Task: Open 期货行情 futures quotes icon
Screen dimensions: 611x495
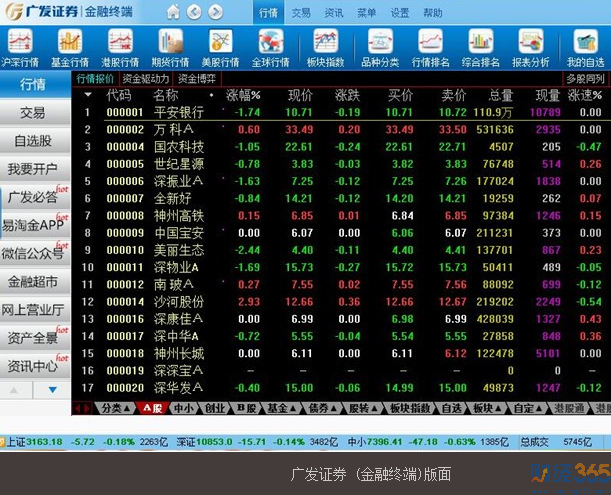Action: 170,48
